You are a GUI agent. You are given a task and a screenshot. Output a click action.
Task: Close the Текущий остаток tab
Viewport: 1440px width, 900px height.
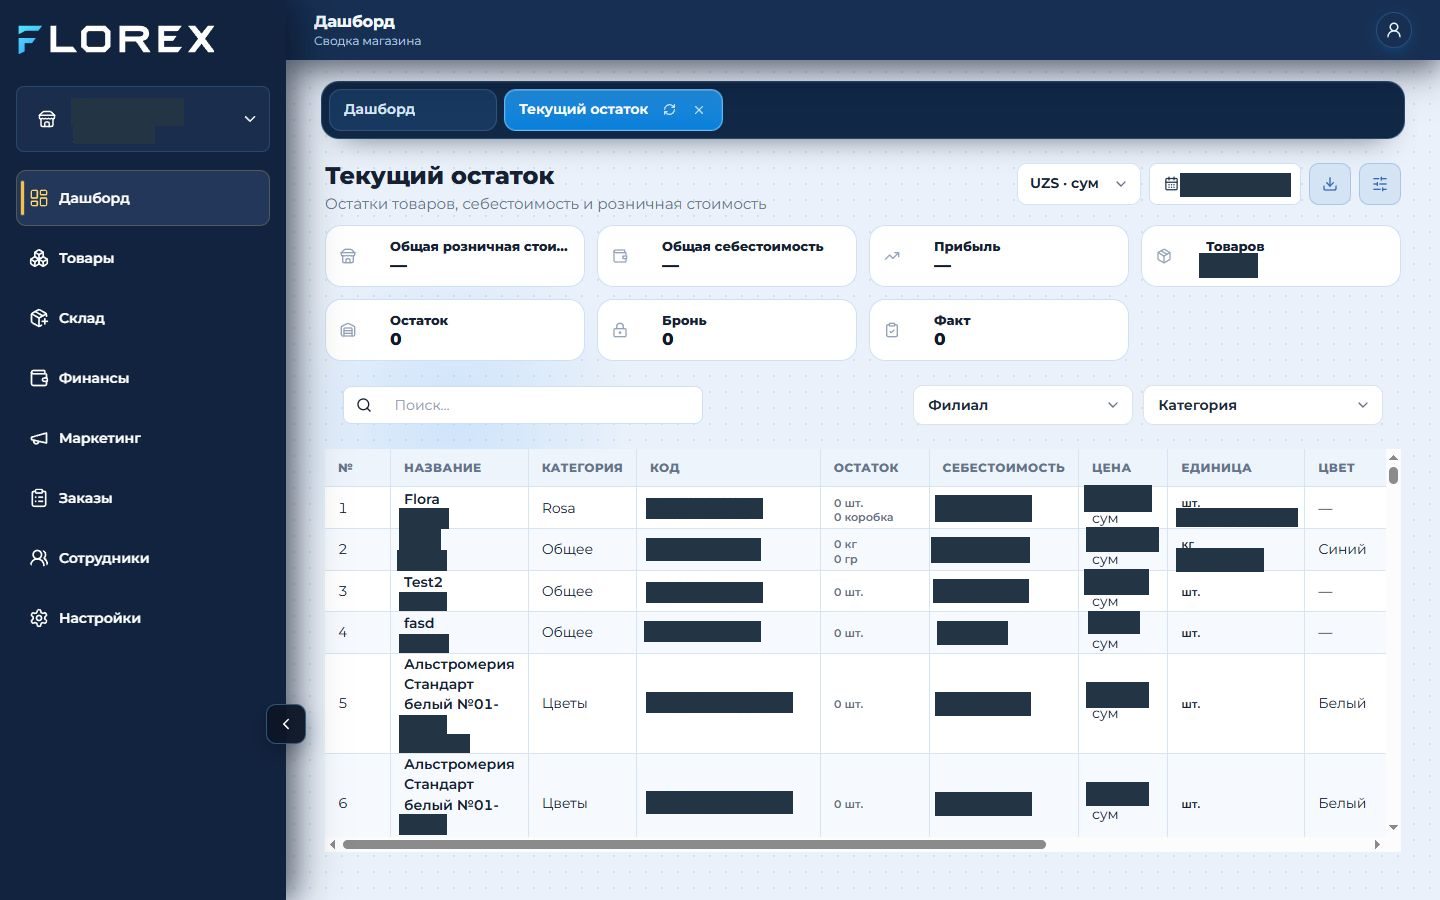pyautogui.click(x=699, y=110)
